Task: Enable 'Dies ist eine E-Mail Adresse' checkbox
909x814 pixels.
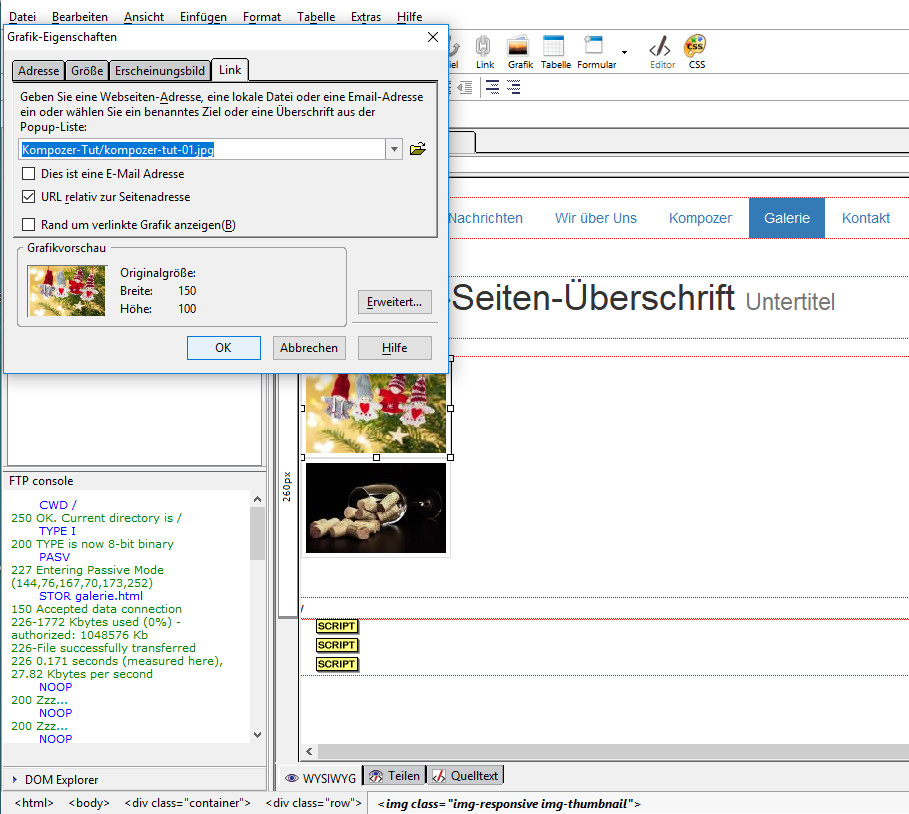Action: point(29,174)
